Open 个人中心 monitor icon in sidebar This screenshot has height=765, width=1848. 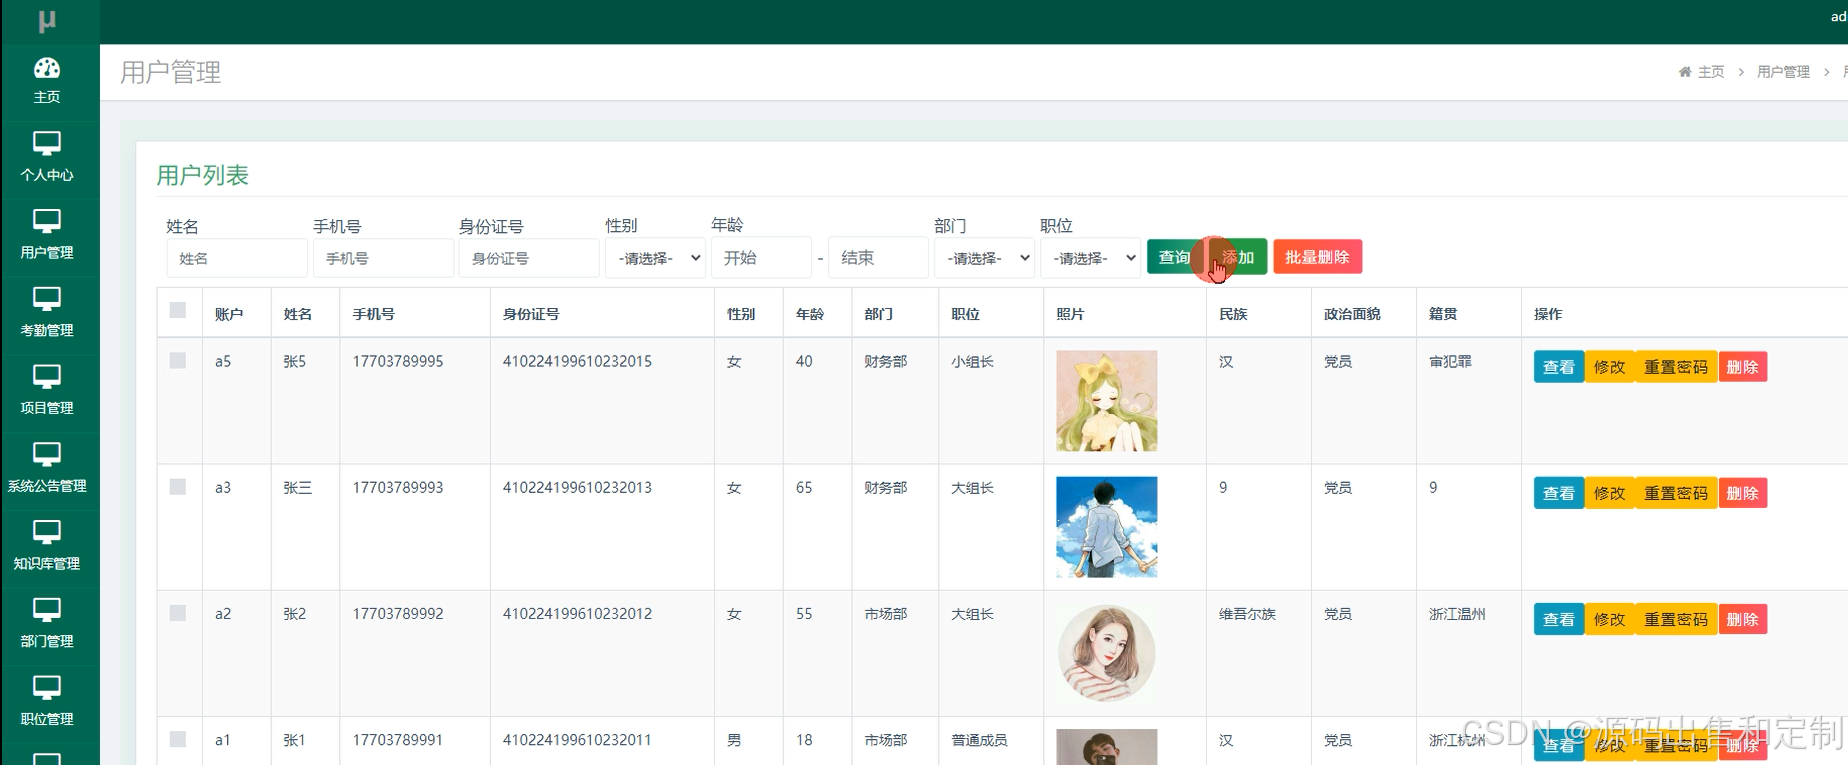[47, 143]
